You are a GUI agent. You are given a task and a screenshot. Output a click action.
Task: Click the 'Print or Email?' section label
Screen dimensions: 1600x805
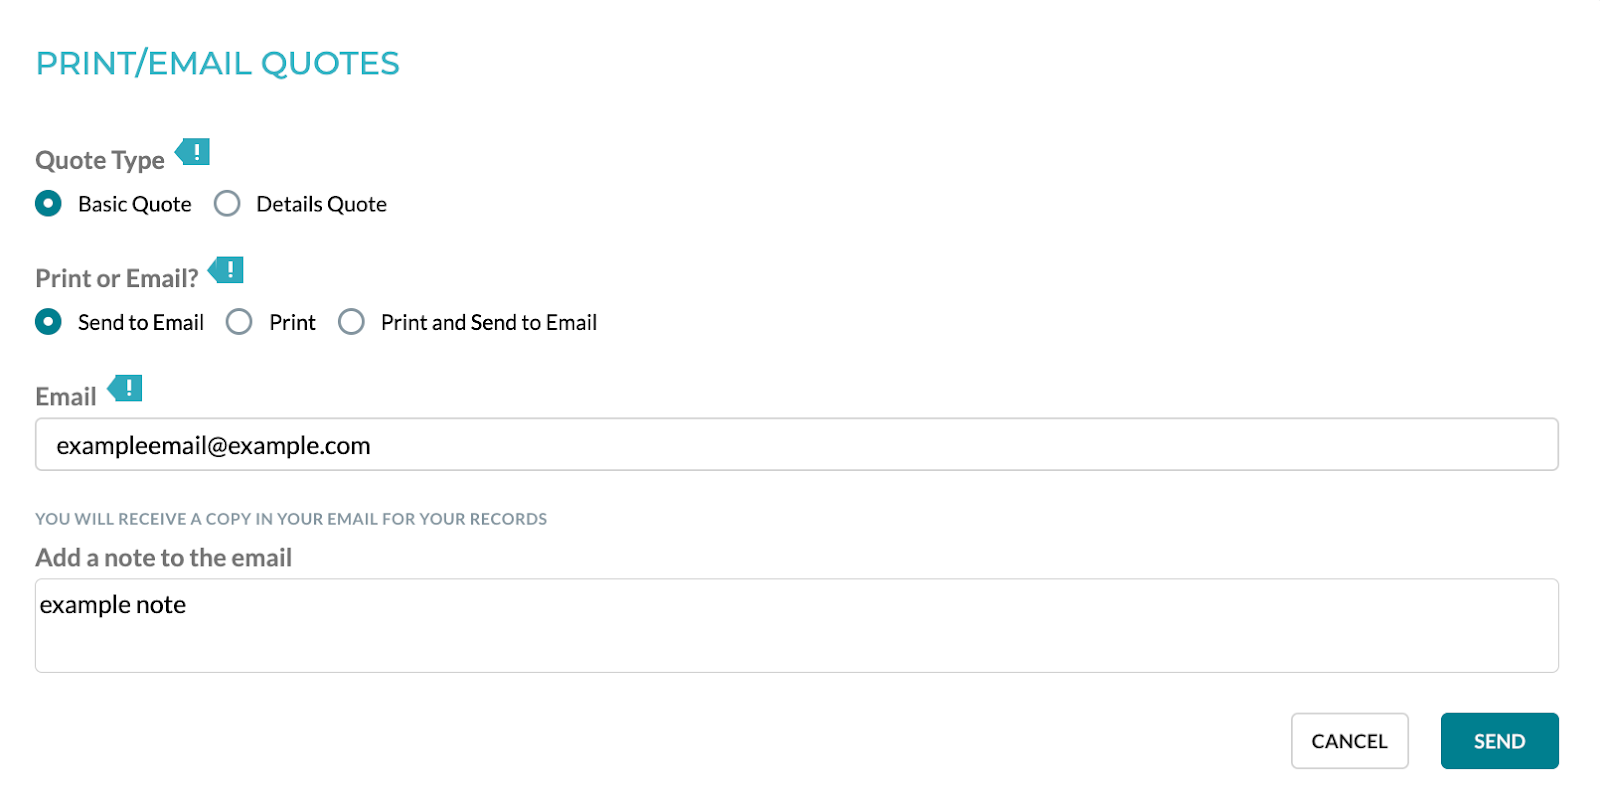tap(117, 278)
